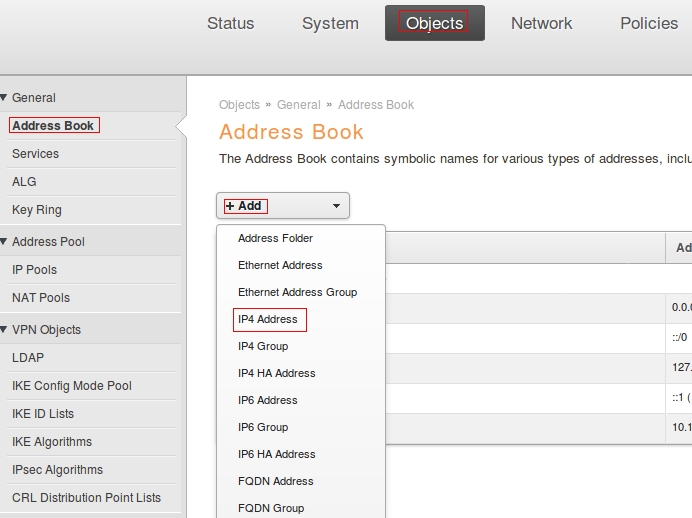The width and height of the screenshot is (692, 518).
Task: Pick IP6 Address from the menu
Action: coord(268,400)
